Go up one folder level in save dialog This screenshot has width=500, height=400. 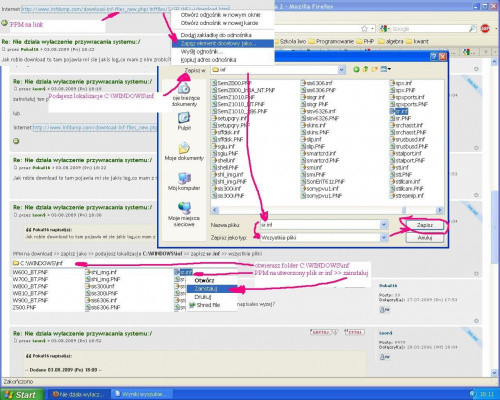[x=365, y=69]
